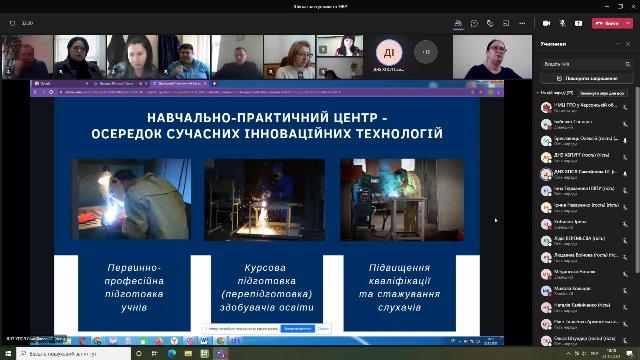Open the more actions ellipsis in toolbar
This screenshot has height=360, width=640.
pos(522,23)
